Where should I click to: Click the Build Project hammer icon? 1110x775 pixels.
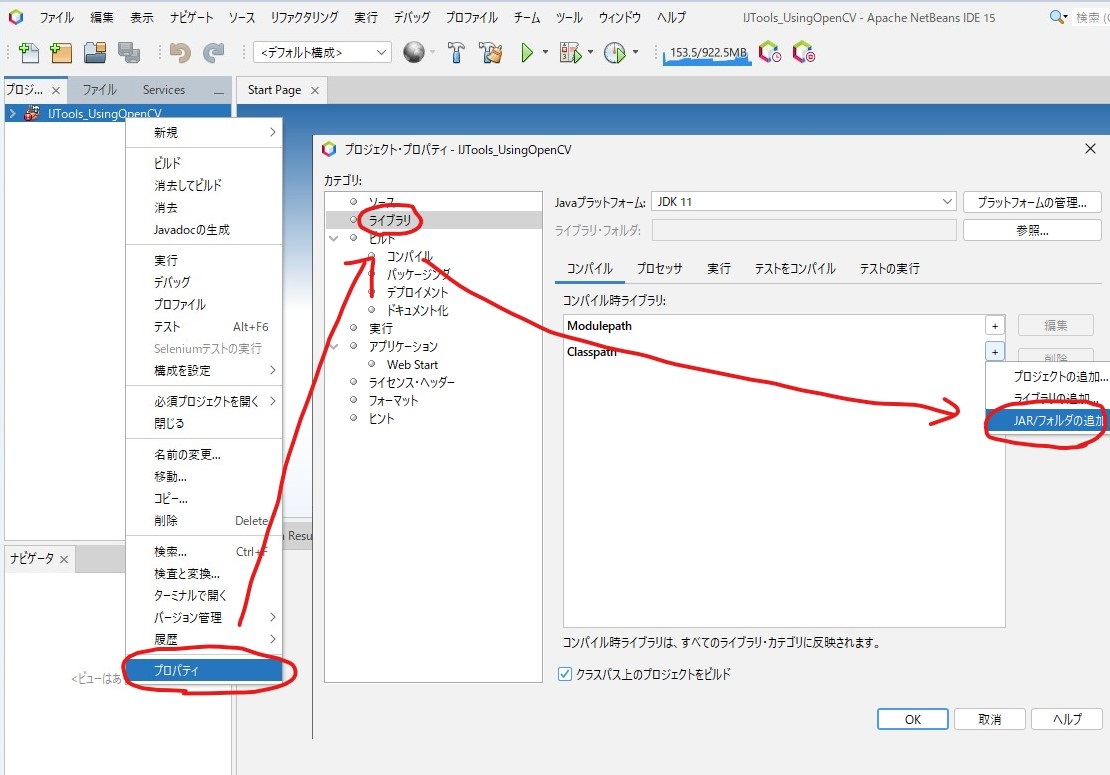point(456,52)
